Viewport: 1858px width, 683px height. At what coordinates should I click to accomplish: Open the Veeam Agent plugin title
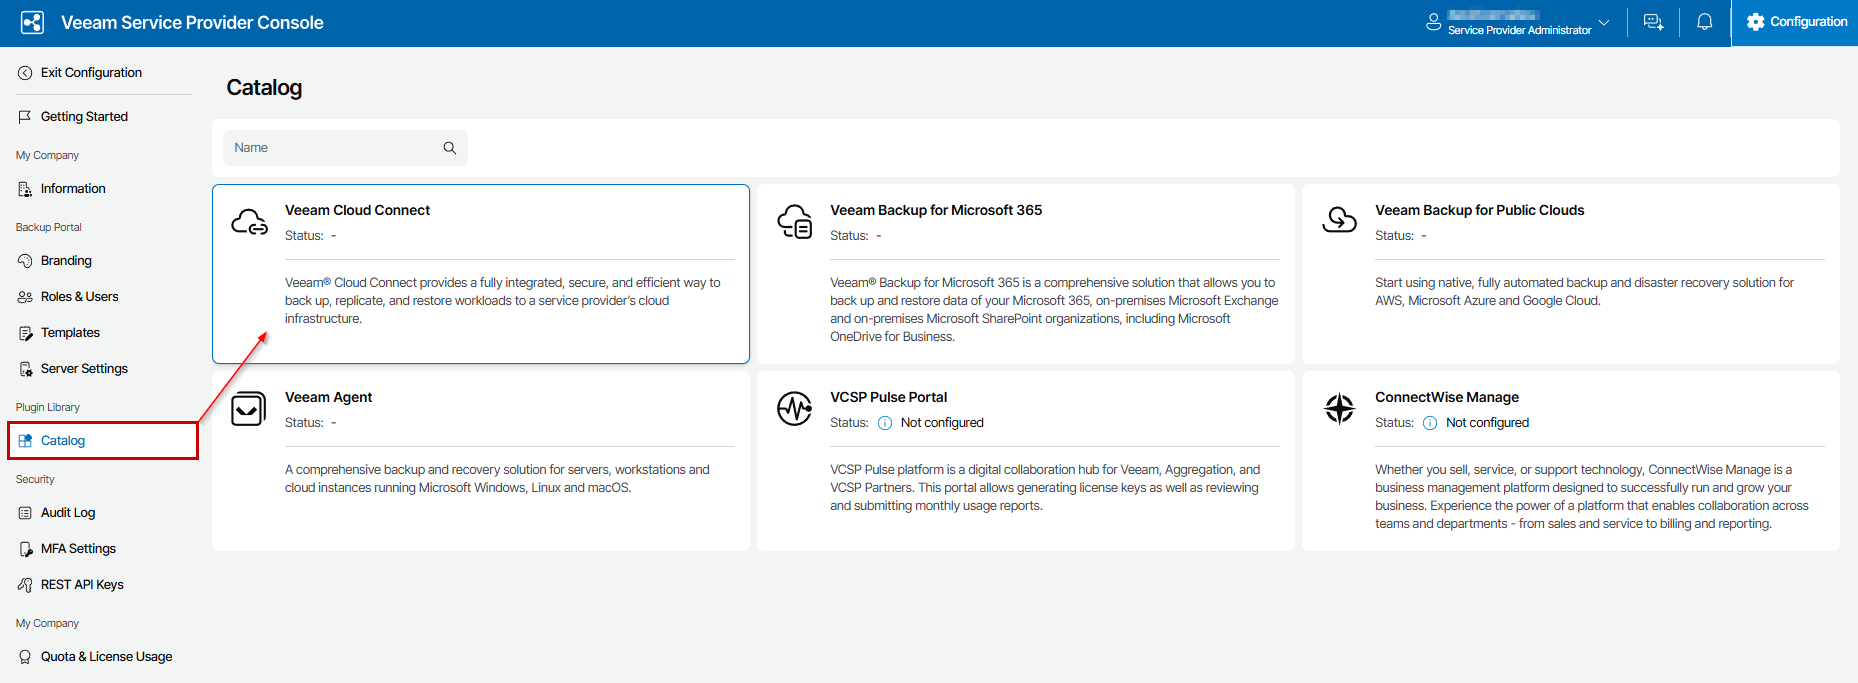pyautogui.click(x=328, y=397)
